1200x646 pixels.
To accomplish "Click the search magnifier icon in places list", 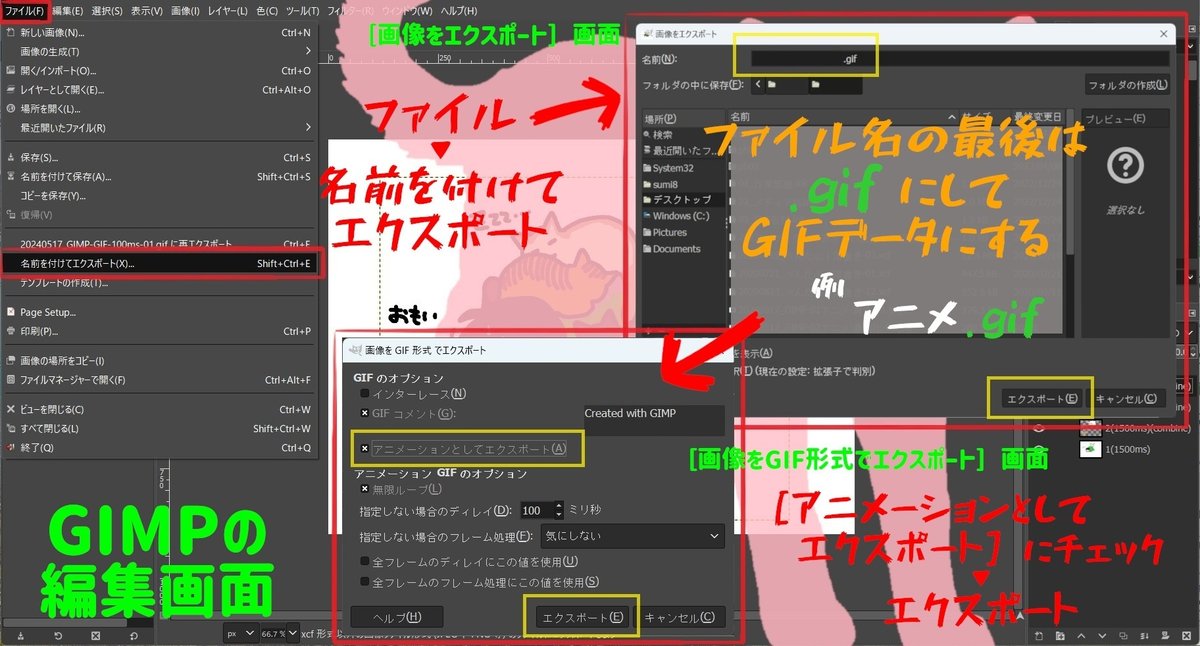I will (647, 135).
